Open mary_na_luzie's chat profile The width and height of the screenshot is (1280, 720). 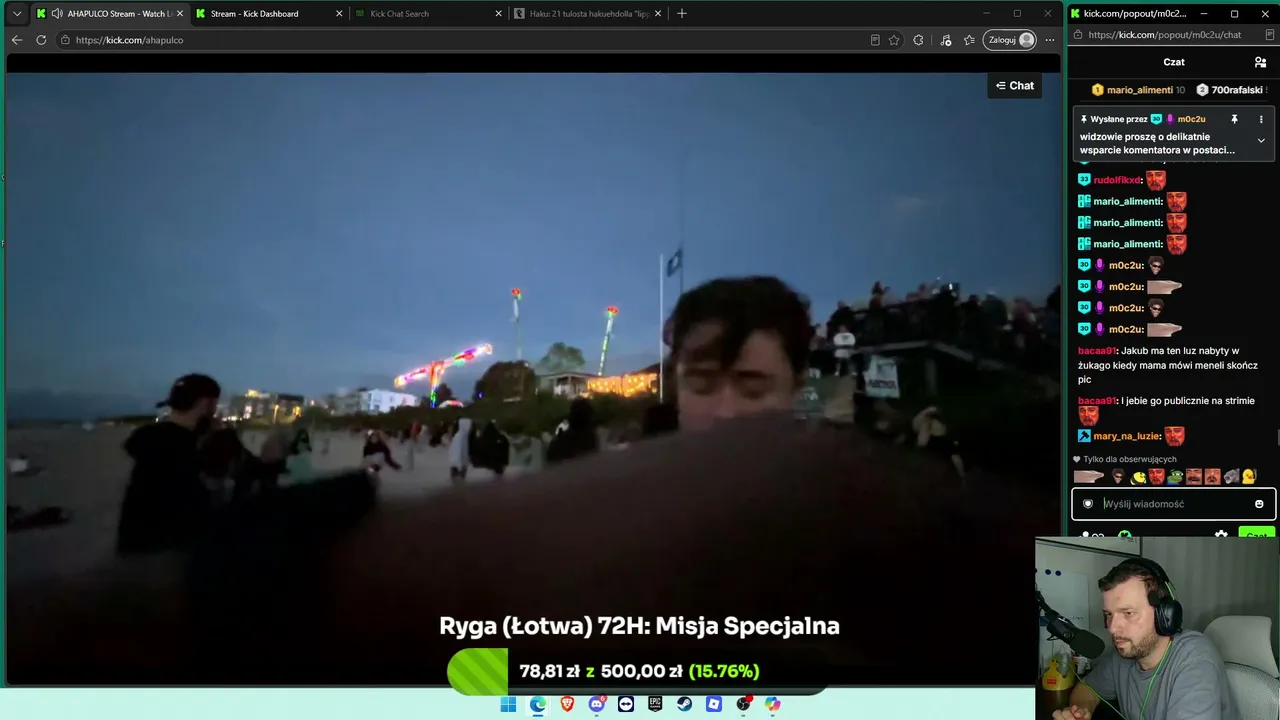click(1127, 436)
